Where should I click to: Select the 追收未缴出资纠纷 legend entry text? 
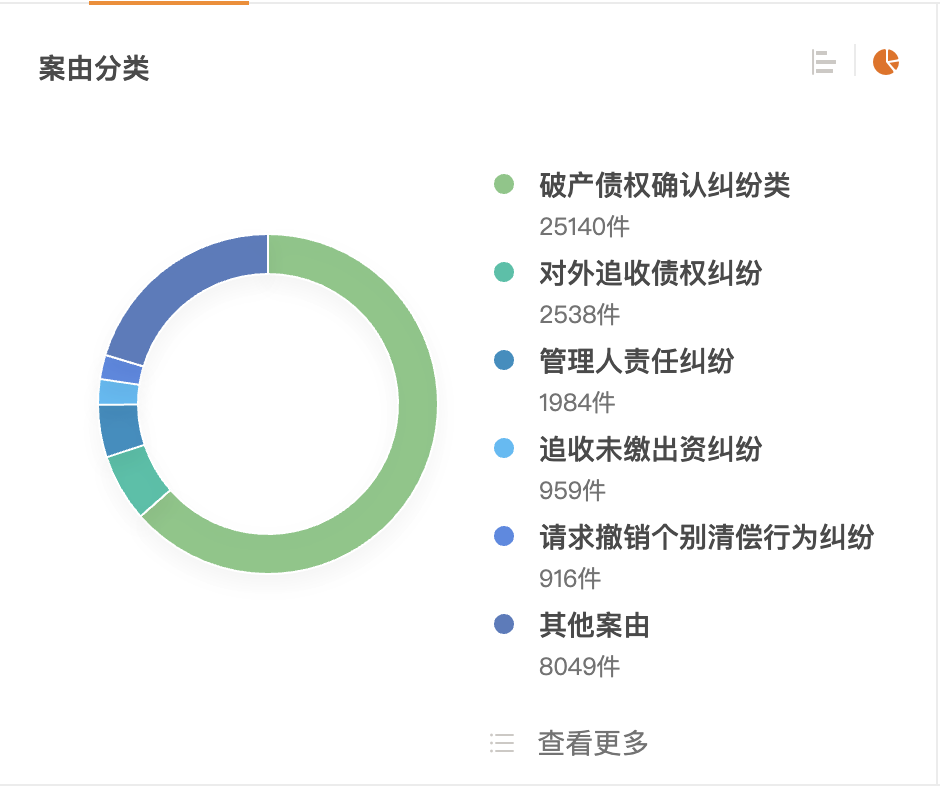tap(650, 449)
